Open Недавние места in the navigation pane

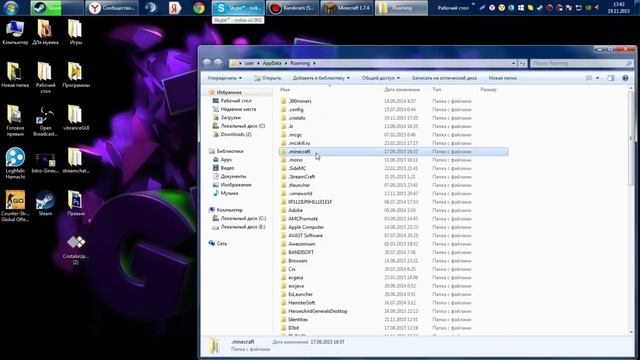click(238, 109)
